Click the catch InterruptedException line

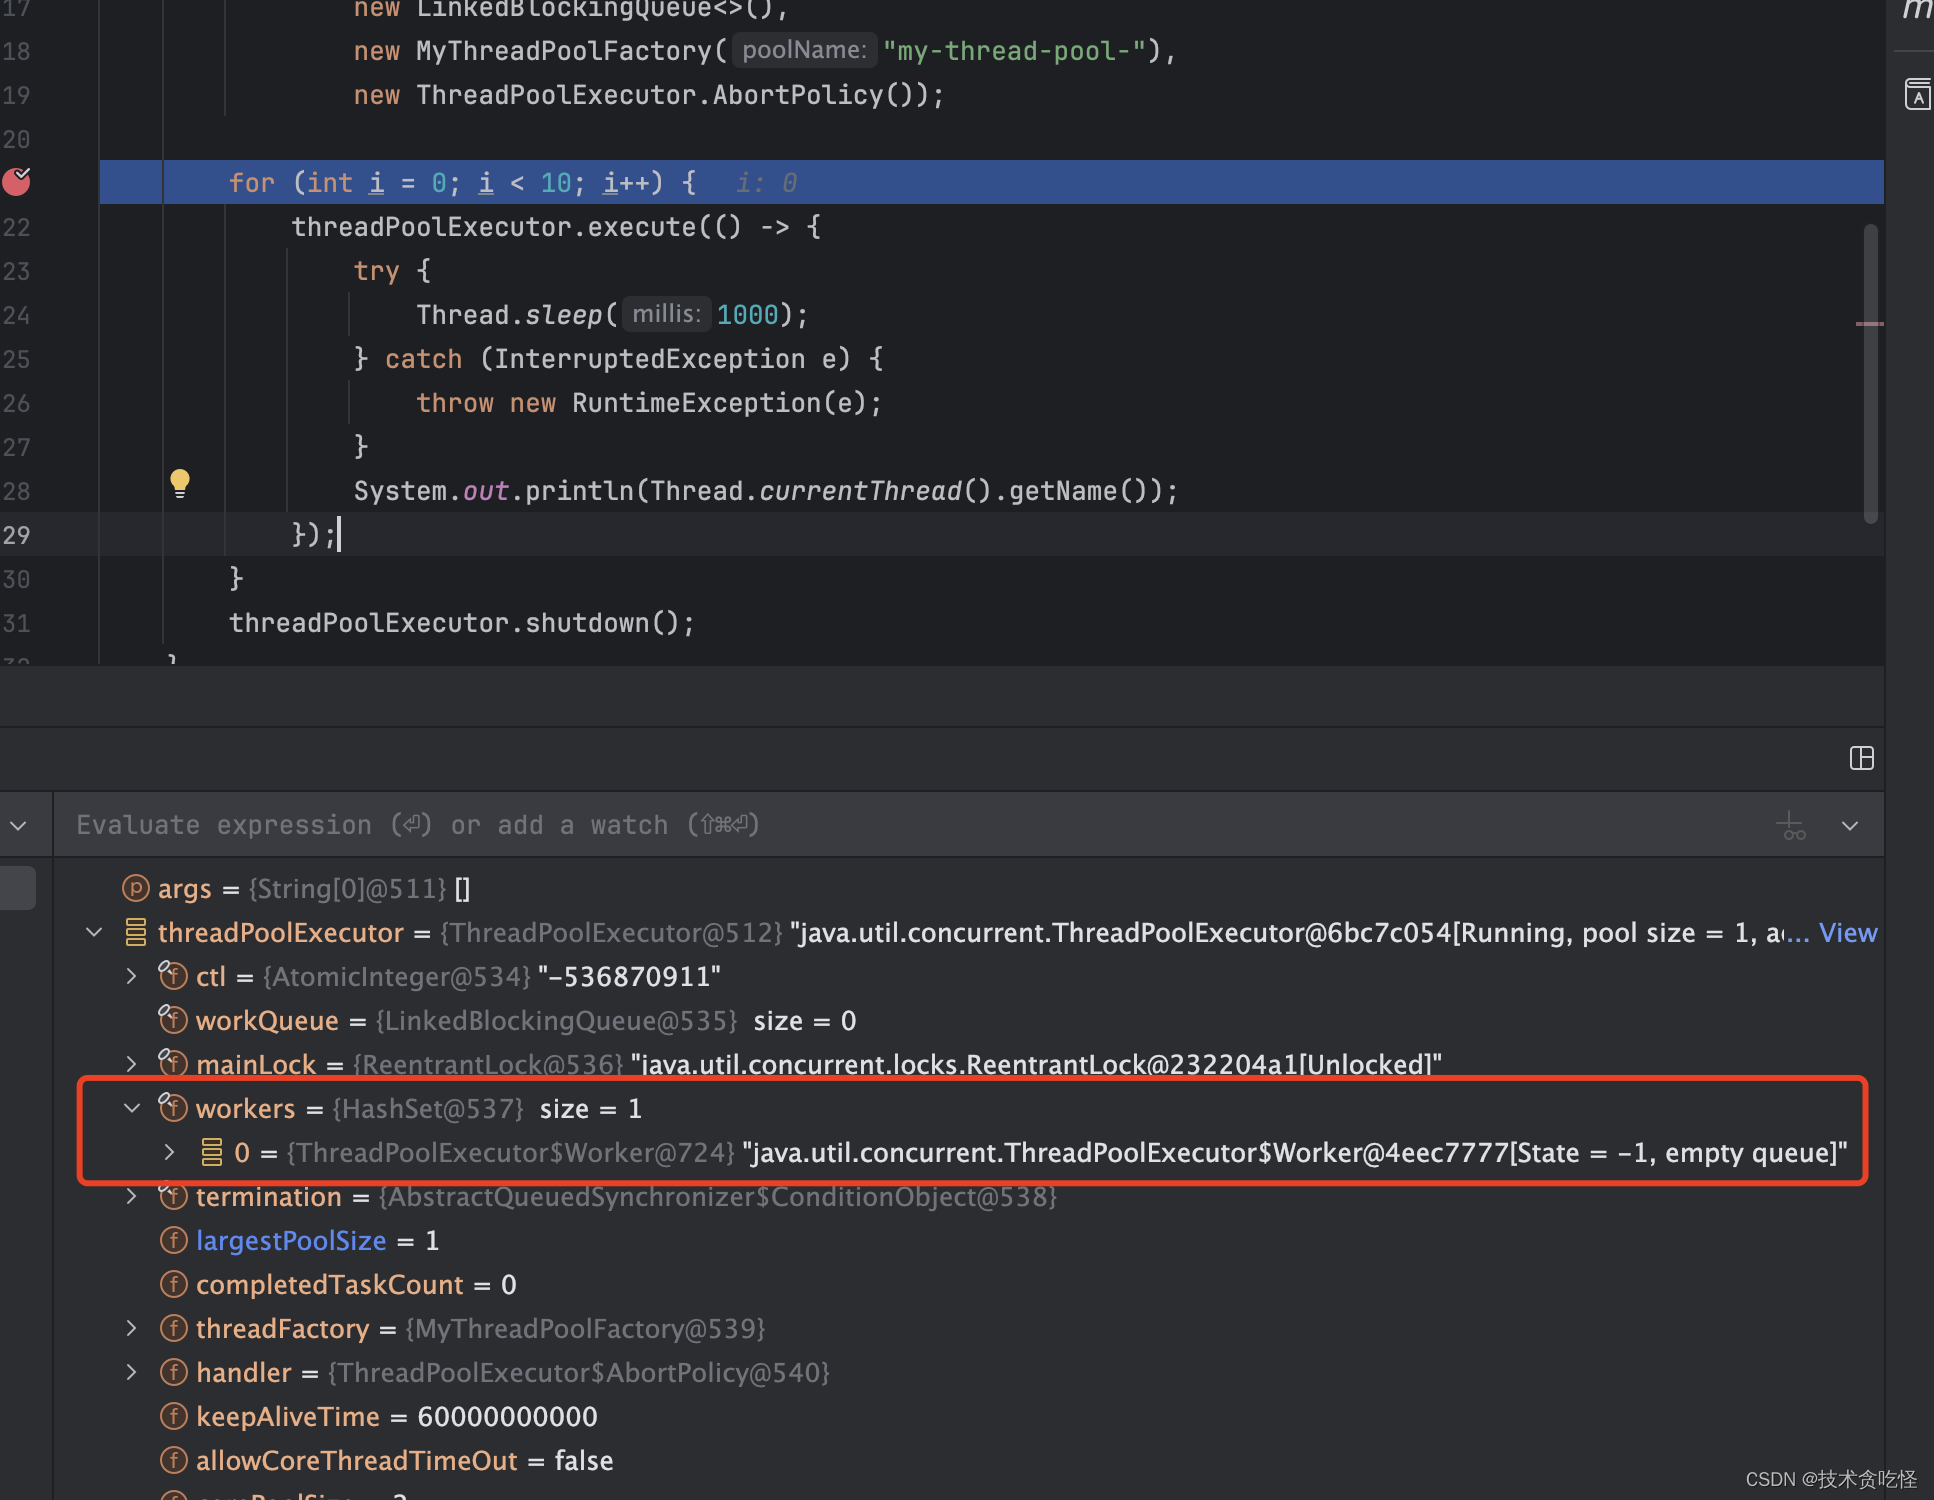click(x=618, y=359)
